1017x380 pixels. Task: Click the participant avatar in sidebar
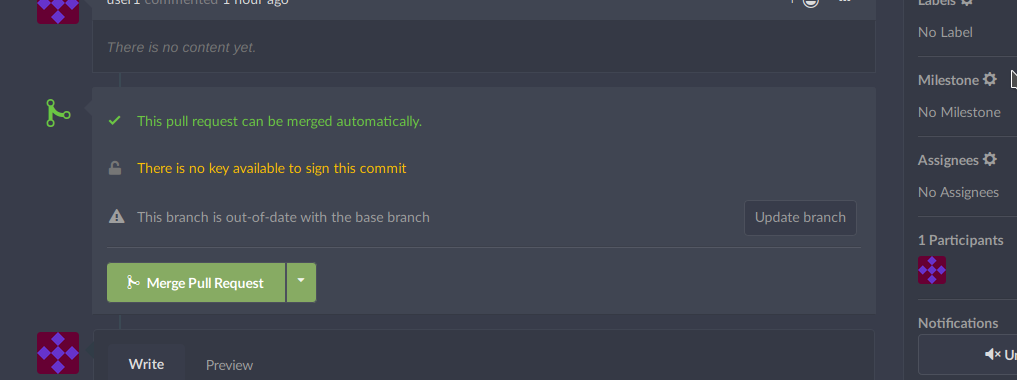click(932, 270)
